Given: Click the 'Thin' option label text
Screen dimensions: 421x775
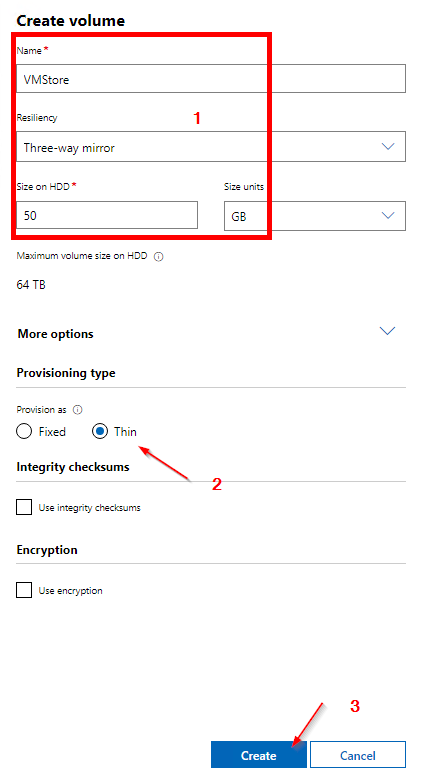Looking at the screenshot, I should tap(125, 431).
